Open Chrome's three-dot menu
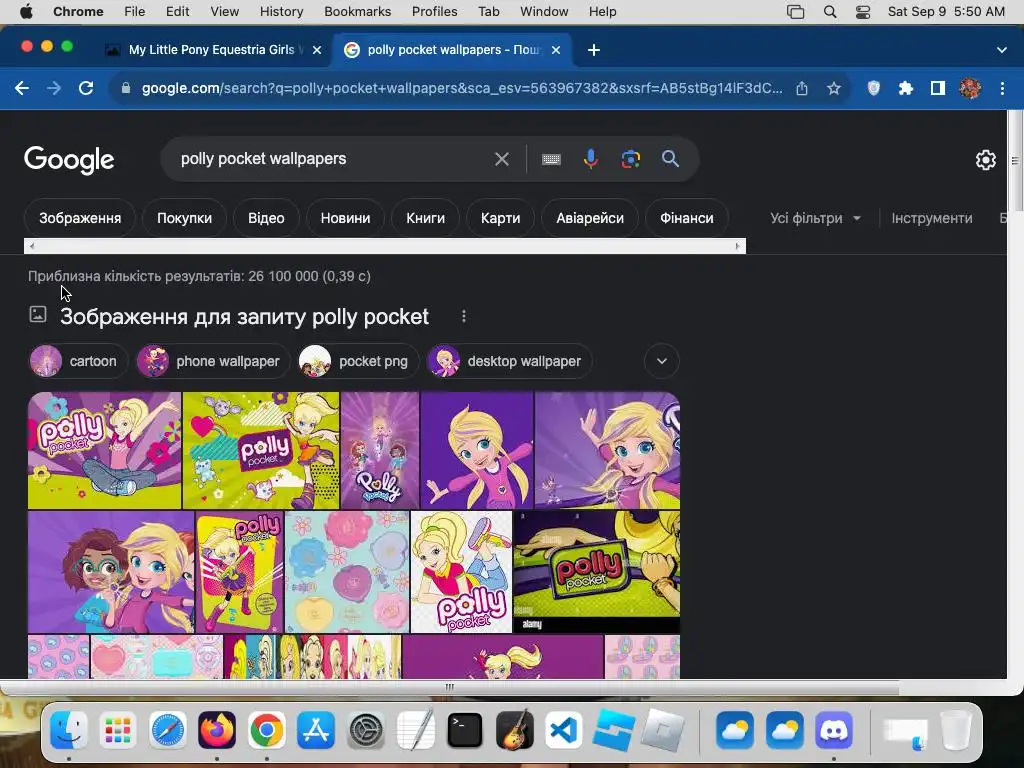Screen dimensions: 1024x768 pyautogui.click(x=1002, y=88)
